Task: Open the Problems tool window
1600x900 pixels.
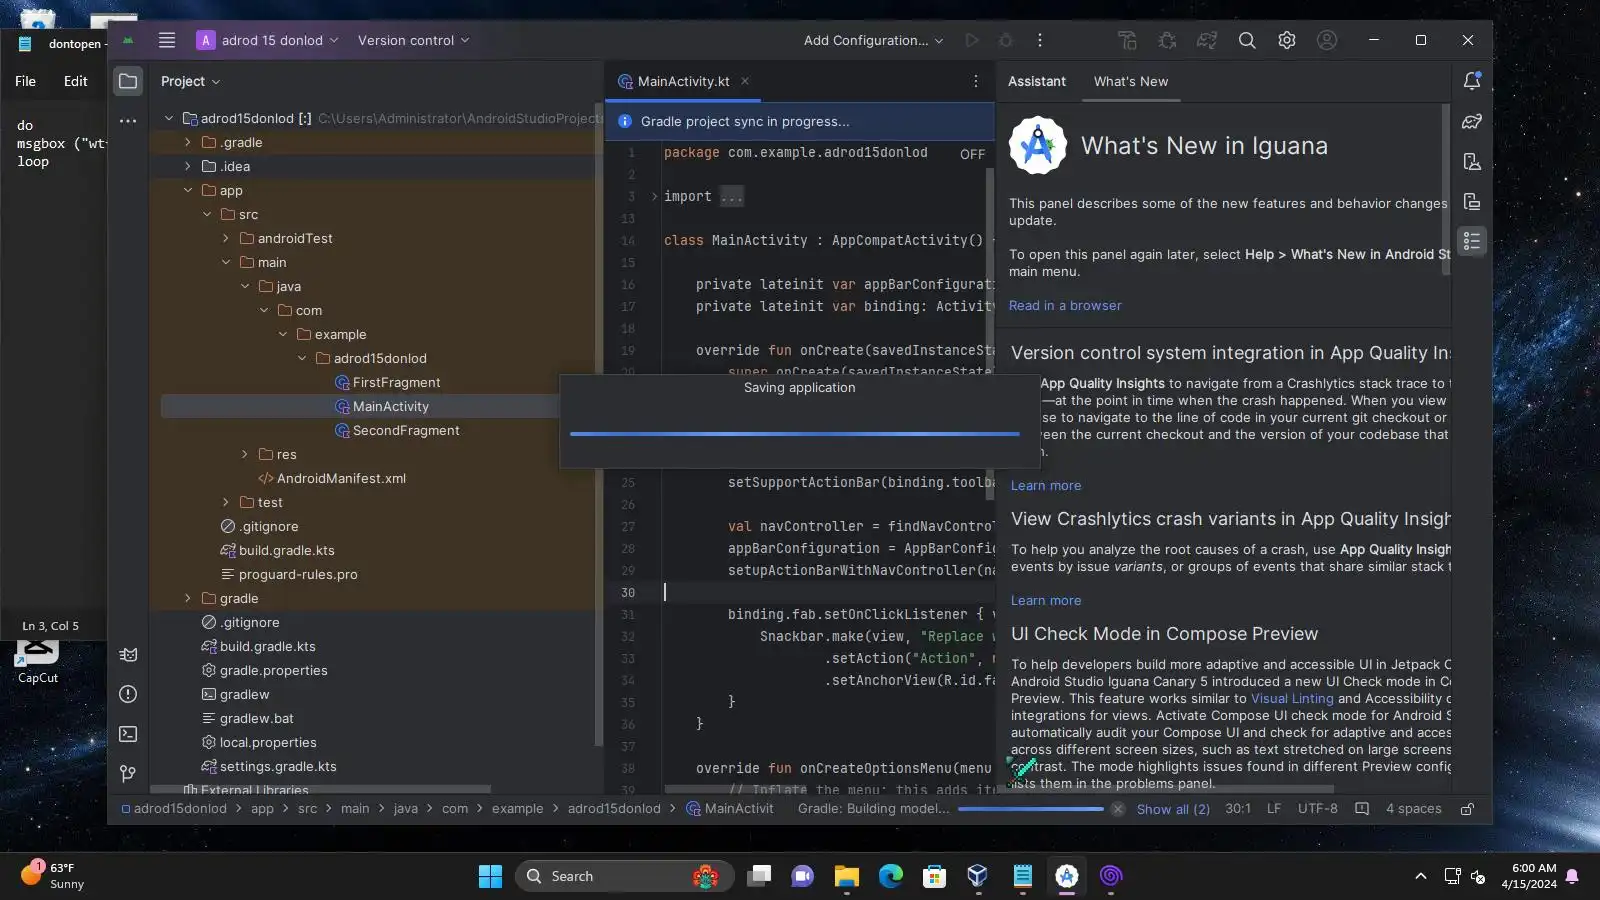Action: [x=128, y=694]
